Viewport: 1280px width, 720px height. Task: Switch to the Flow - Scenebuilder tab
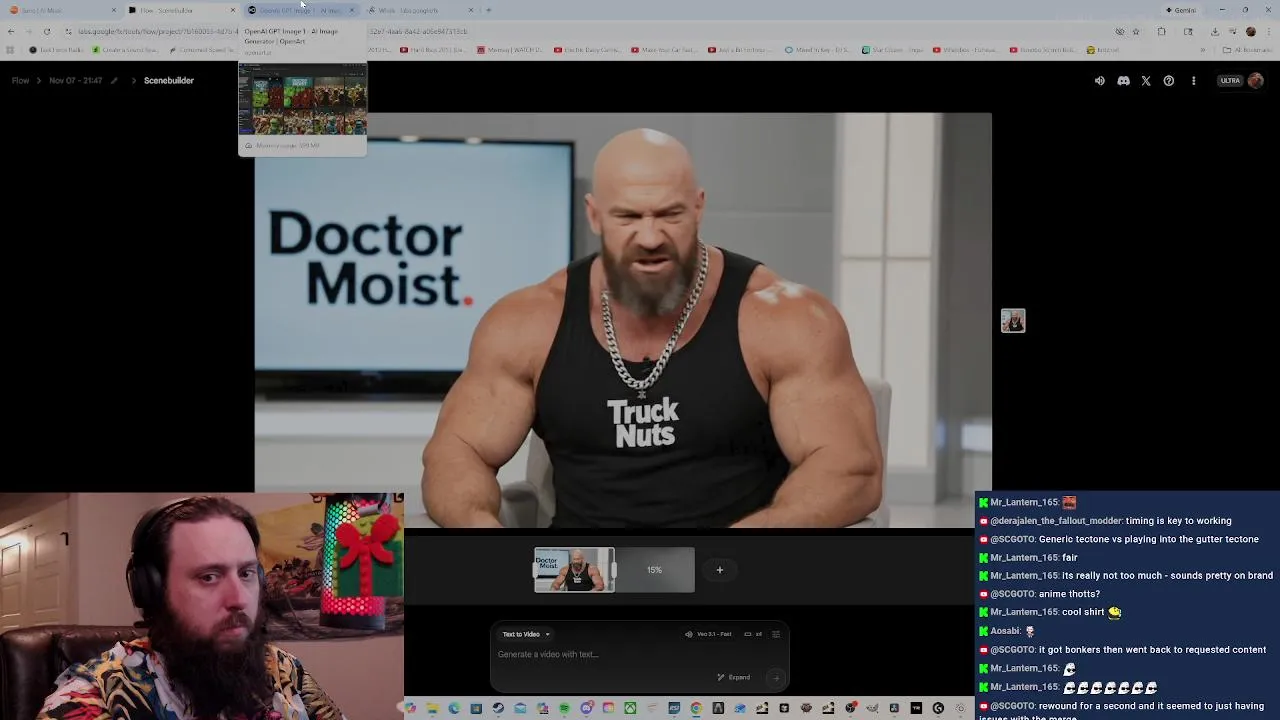click(180, 10)
